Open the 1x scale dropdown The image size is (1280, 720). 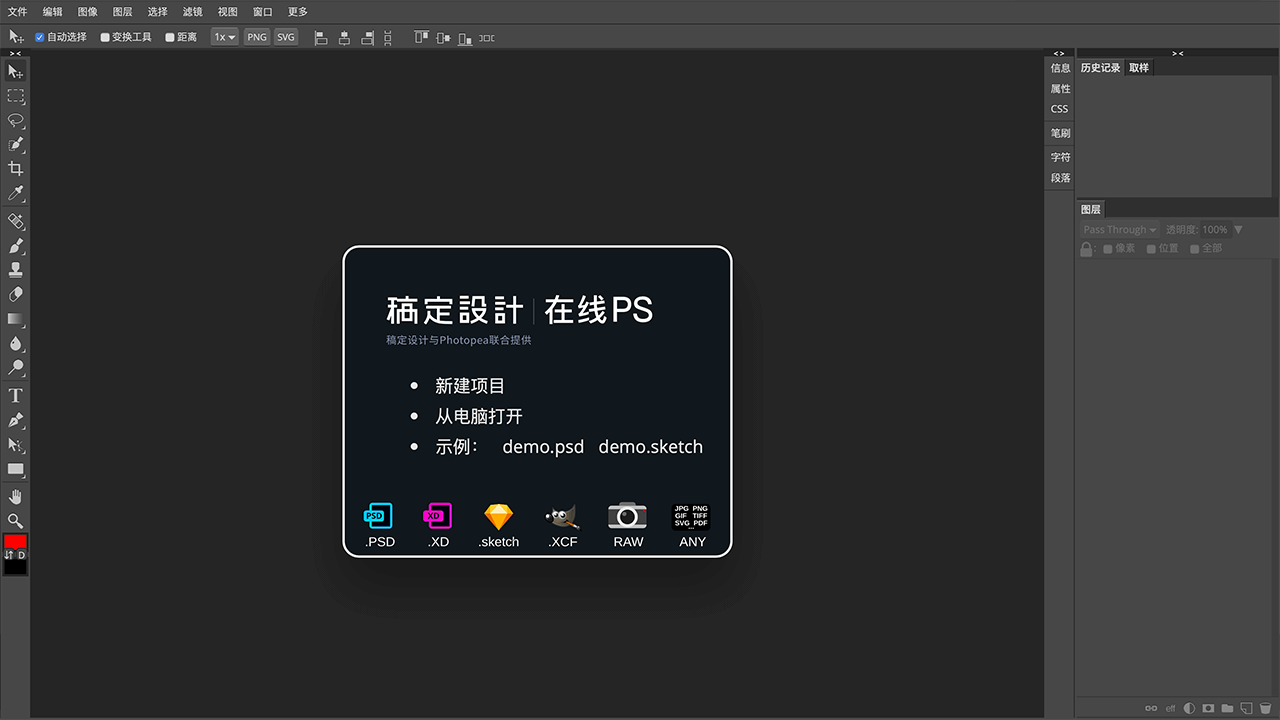[224, 37]
